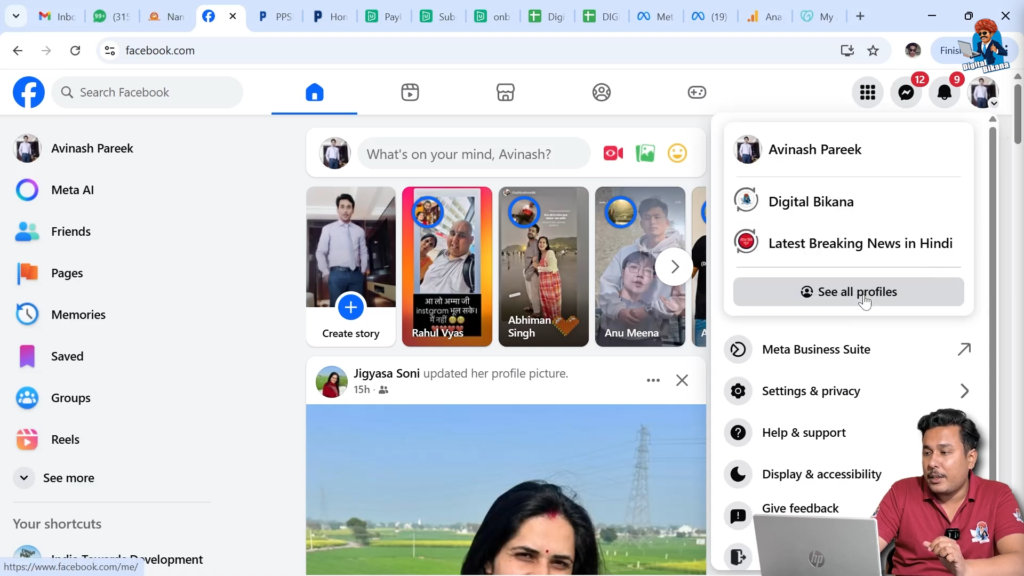
Task: Open the apps Menu grid icon
Action: [x=867, y=92]
